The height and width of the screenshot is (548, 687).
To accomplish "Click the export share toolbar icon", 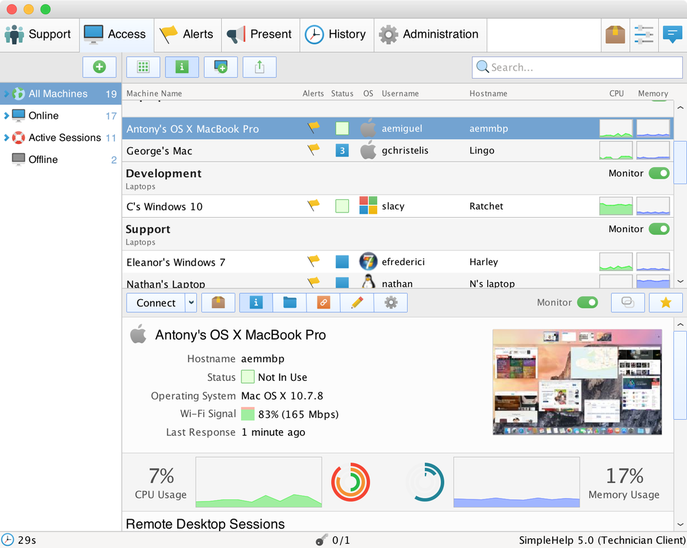I will [x=259, y=67].
